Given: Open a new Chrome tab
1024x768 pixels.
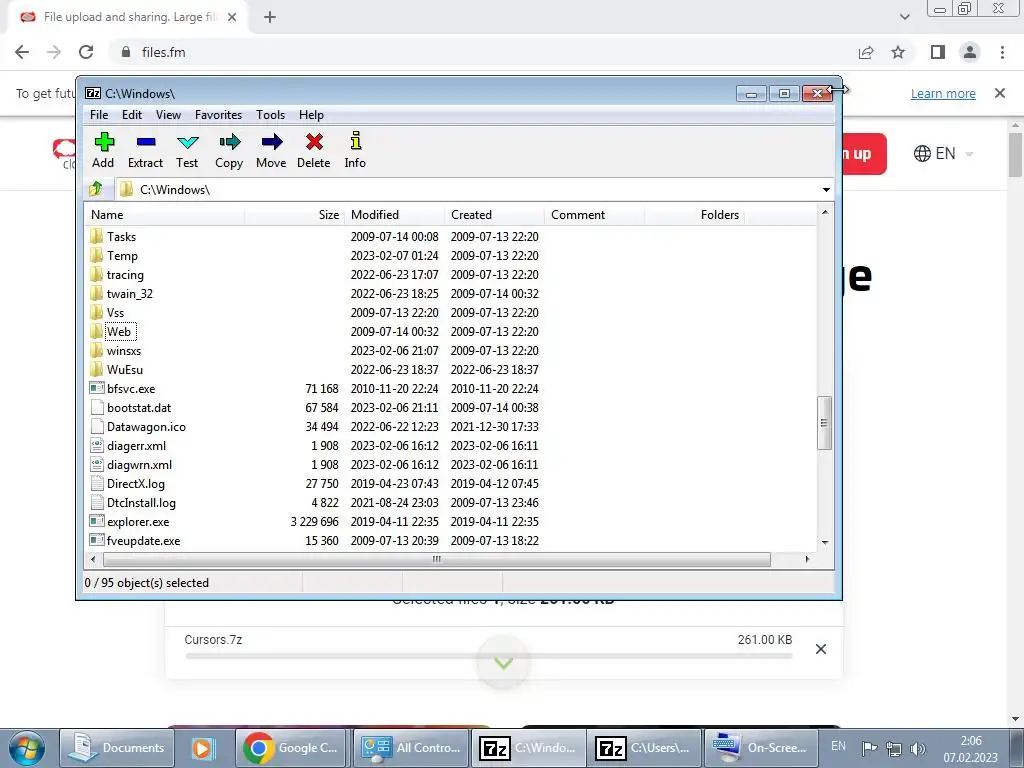Looking at the screenshot, I should coord(270,17).
